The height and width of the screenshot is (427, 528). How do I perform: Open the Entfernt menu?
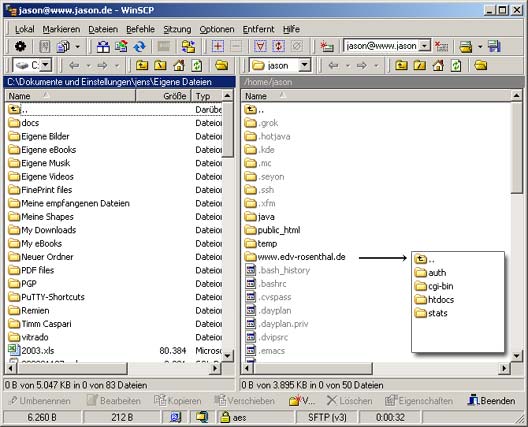point(258,29)
